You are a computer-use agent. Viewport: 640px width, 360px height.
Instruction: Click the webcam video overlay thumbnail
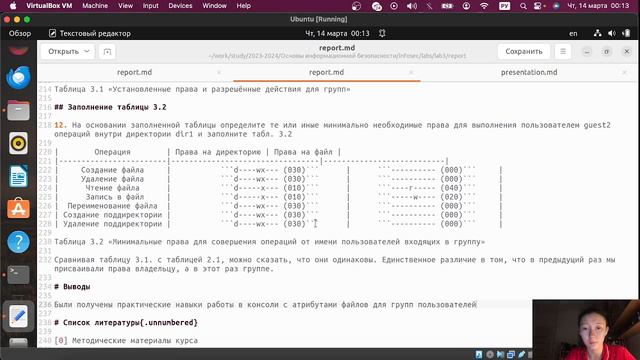click(586, 330)
